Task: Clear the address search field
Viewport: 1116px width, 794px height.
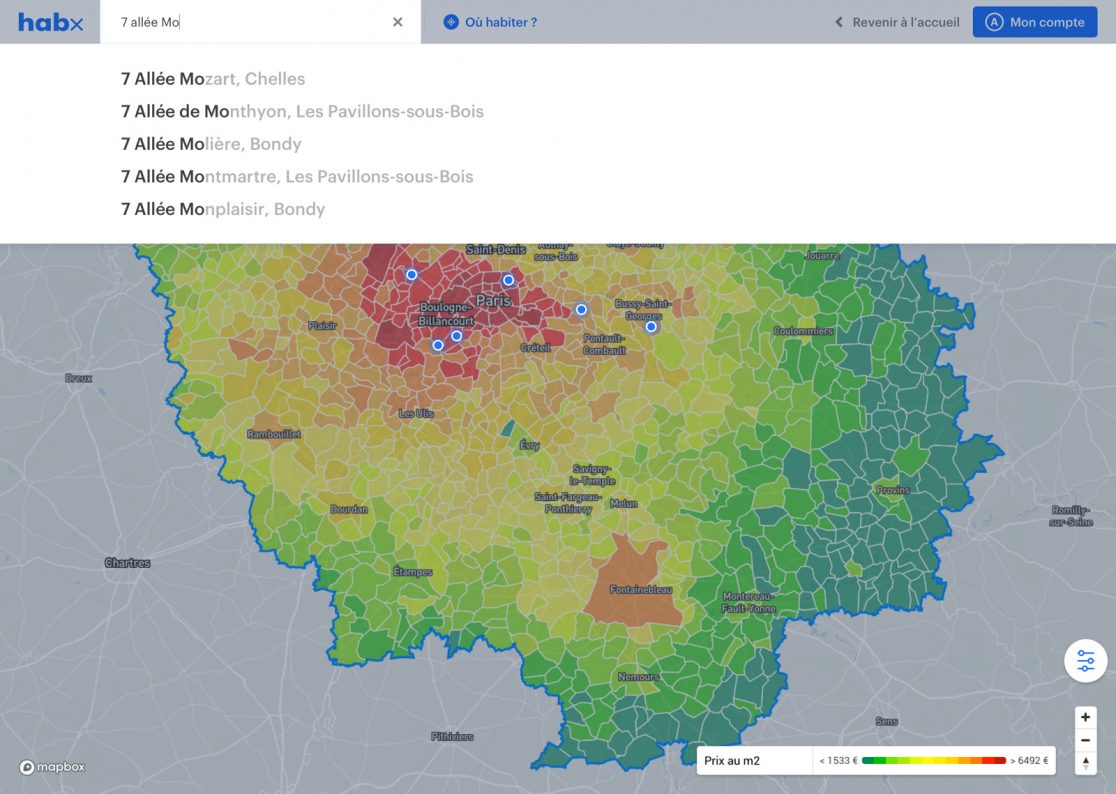Action: point(398,22)
